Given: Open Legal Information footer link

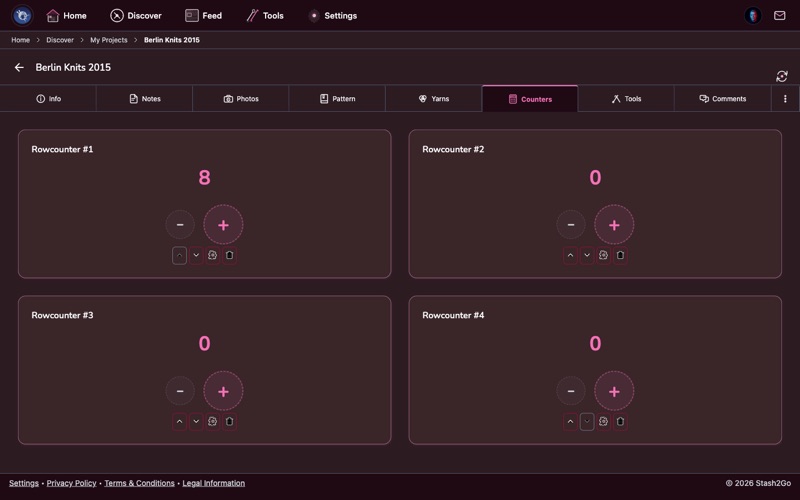Looking at the screenshot, I should point(213,483).
